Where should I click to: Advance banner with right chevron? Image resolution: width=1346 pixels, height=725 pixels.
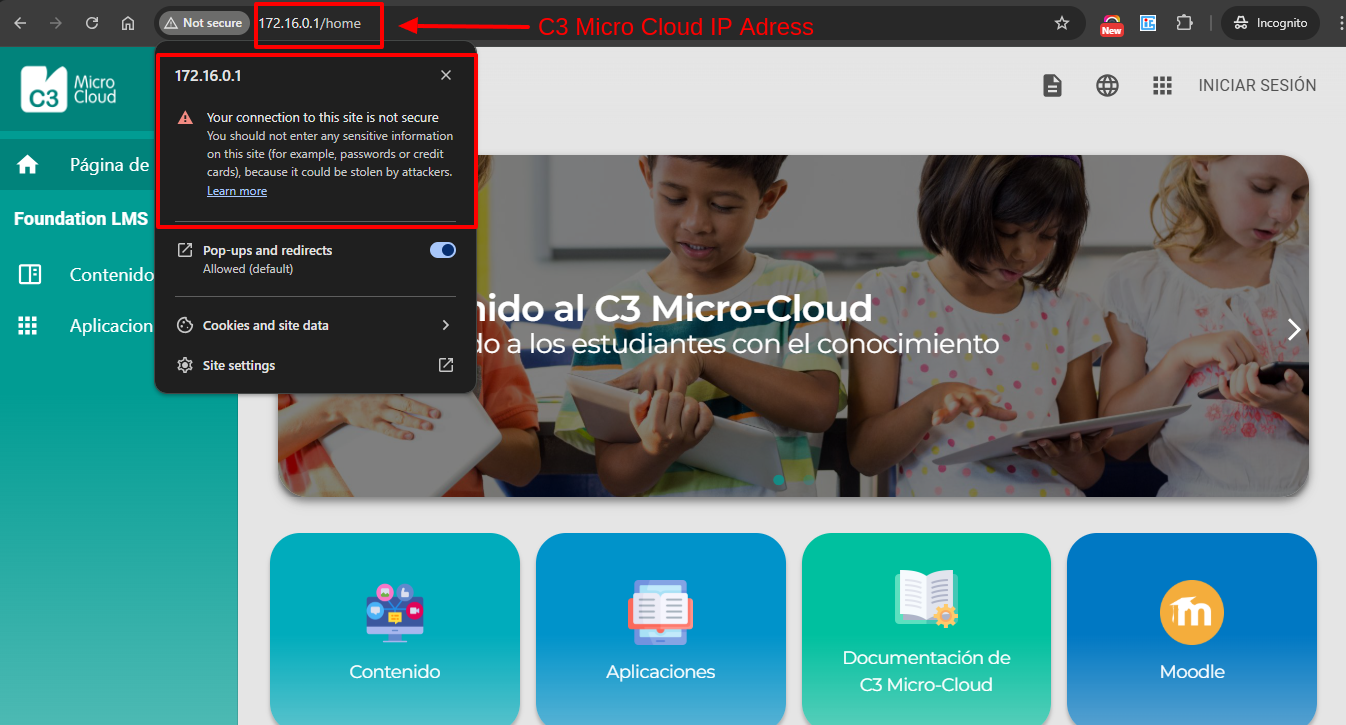point(1294,329)
